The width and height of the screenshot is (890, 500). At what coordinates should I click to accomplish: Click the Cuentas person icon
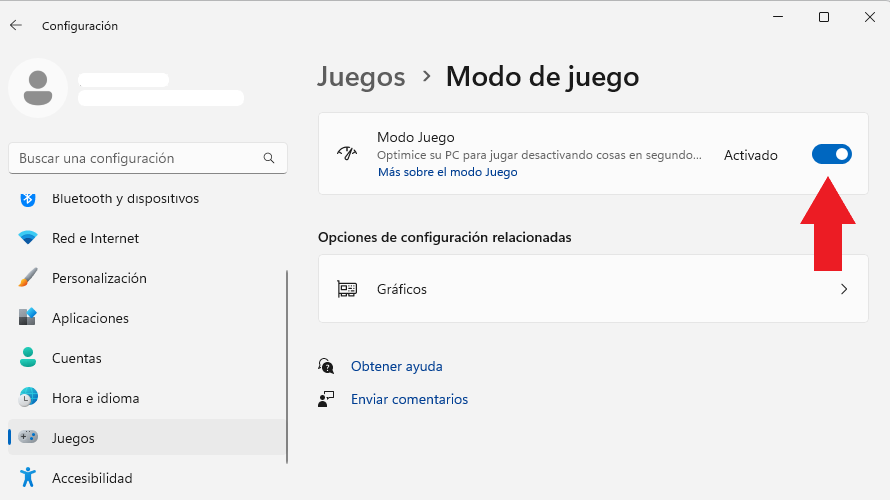click(28, 358)
